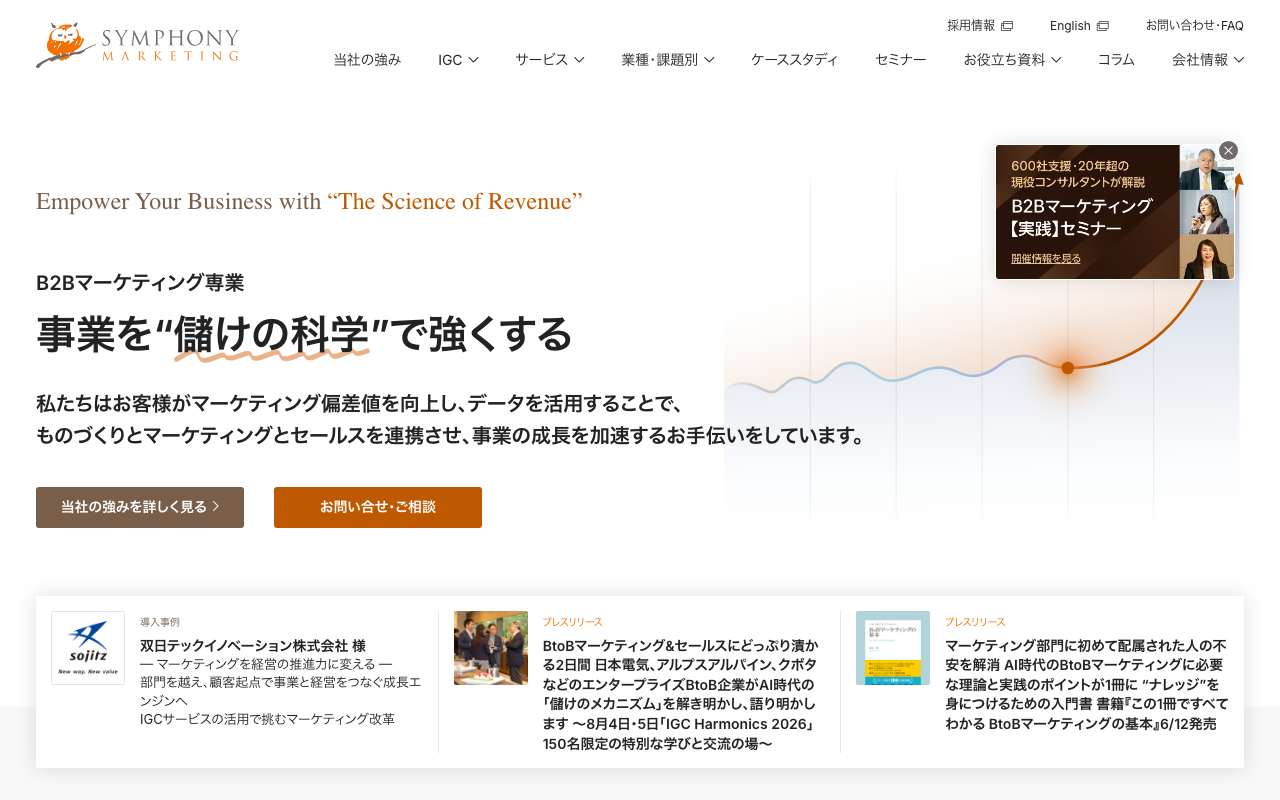Click プレスリリース label above book article

click(975, 622)
